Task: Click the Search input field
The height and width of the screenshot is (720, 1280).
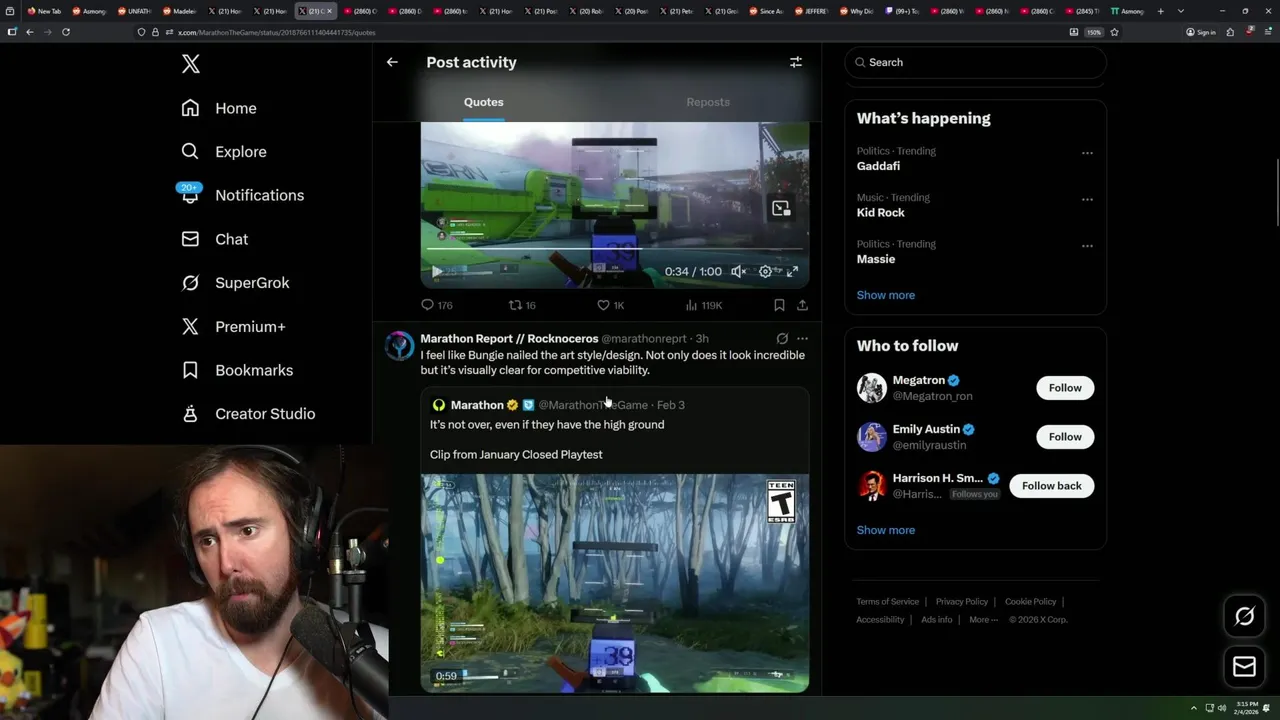Action: tap(975, 62)
